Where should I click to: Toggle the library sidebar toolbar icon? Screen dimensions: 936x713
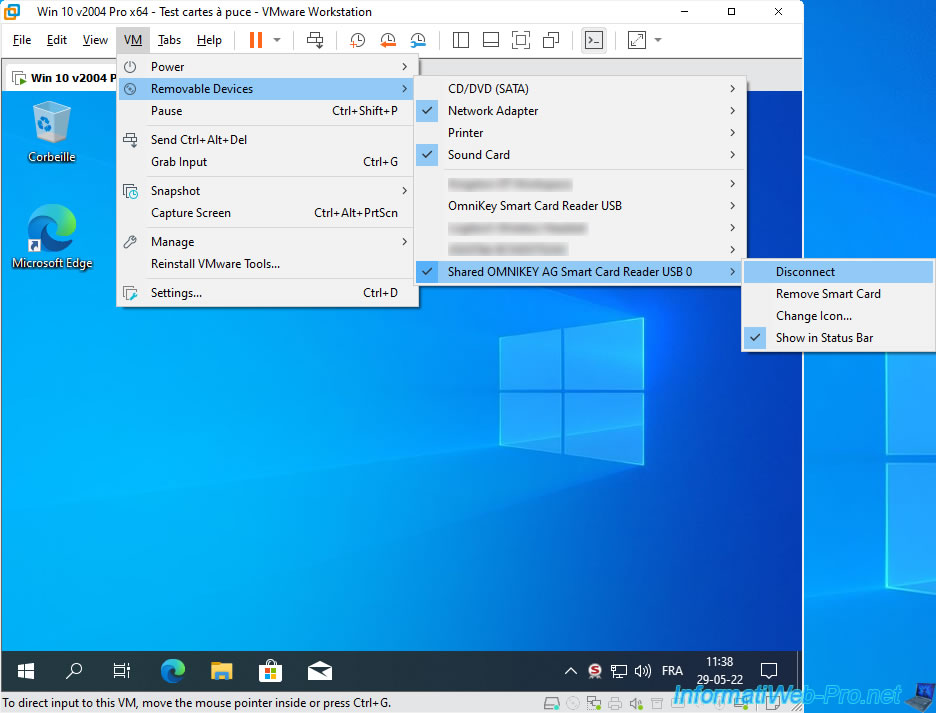point(460,40)
